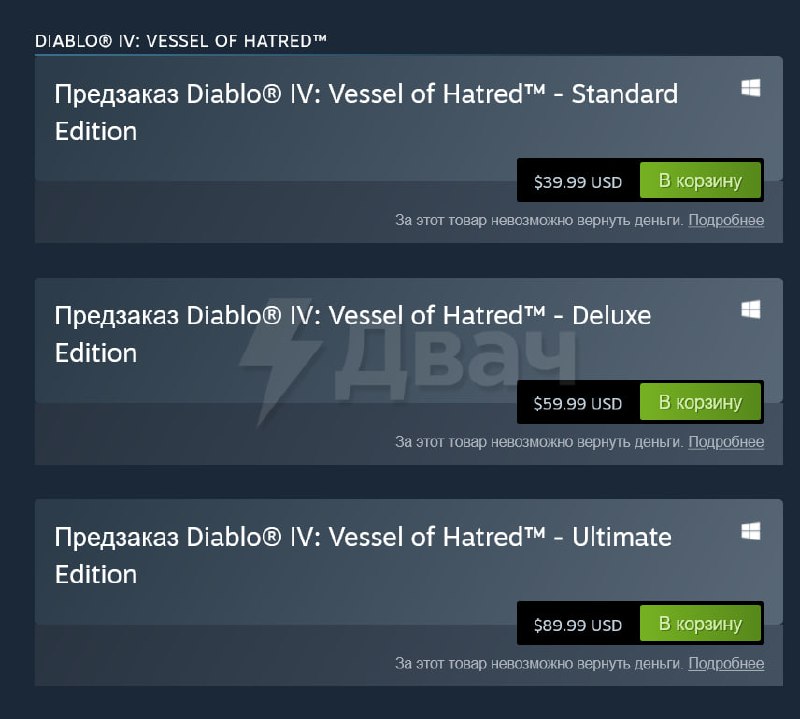Click the refund notice text under Ultimate Edition
The width and height of the screenshot is (800, 719).
[539, 663]
